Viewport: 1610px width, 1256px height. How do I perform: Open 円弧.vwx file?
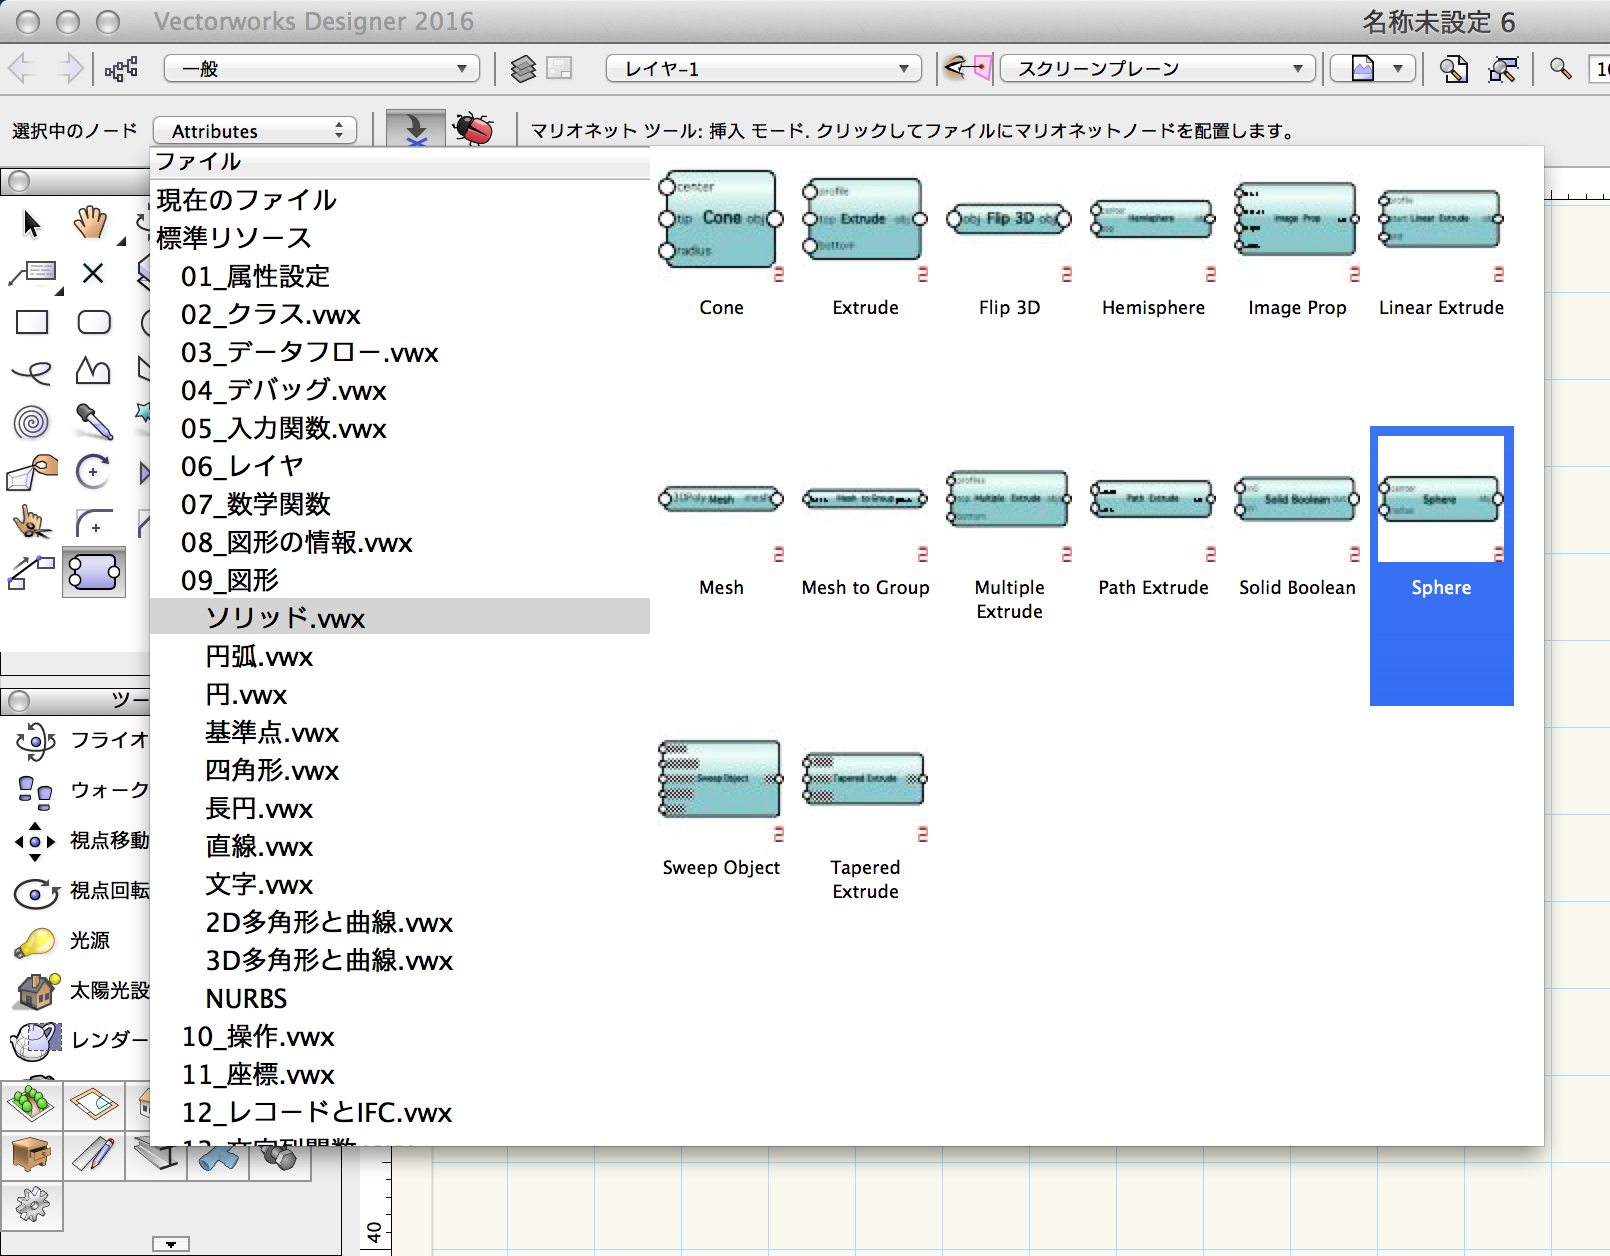pyautogui.click(x=259, y=656)
